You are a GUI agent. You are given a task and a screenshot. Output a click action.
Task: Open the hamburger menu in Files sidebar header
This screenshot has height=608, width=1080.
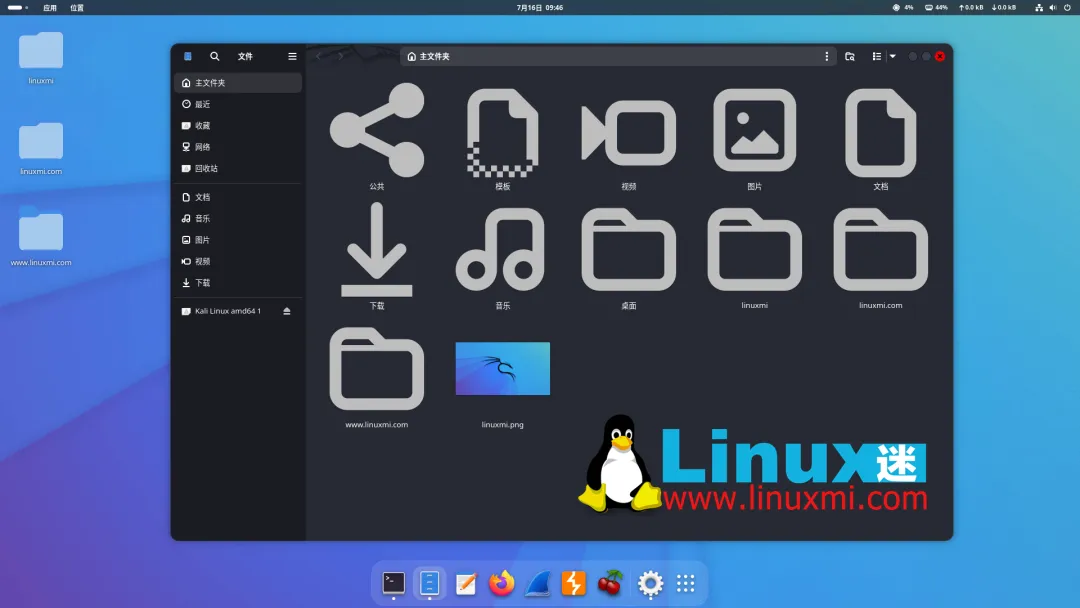tap(292, 56)
